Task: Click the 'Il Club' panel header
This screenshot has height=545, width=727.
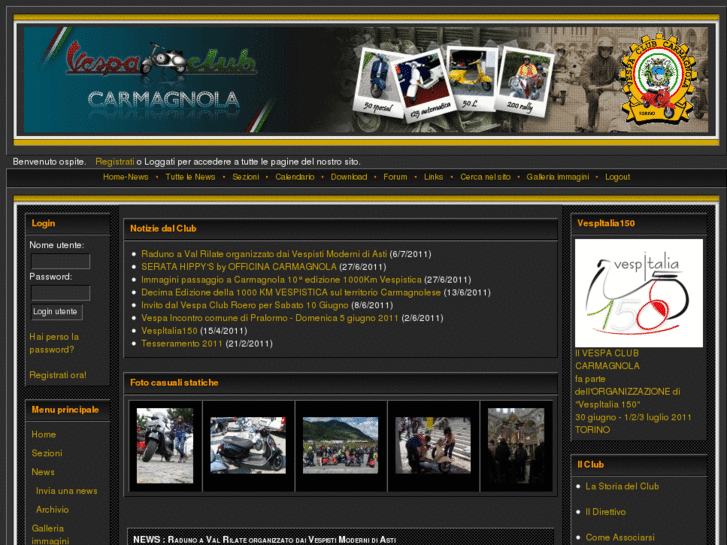Action: pyautogui.click(x=639, y=465)
